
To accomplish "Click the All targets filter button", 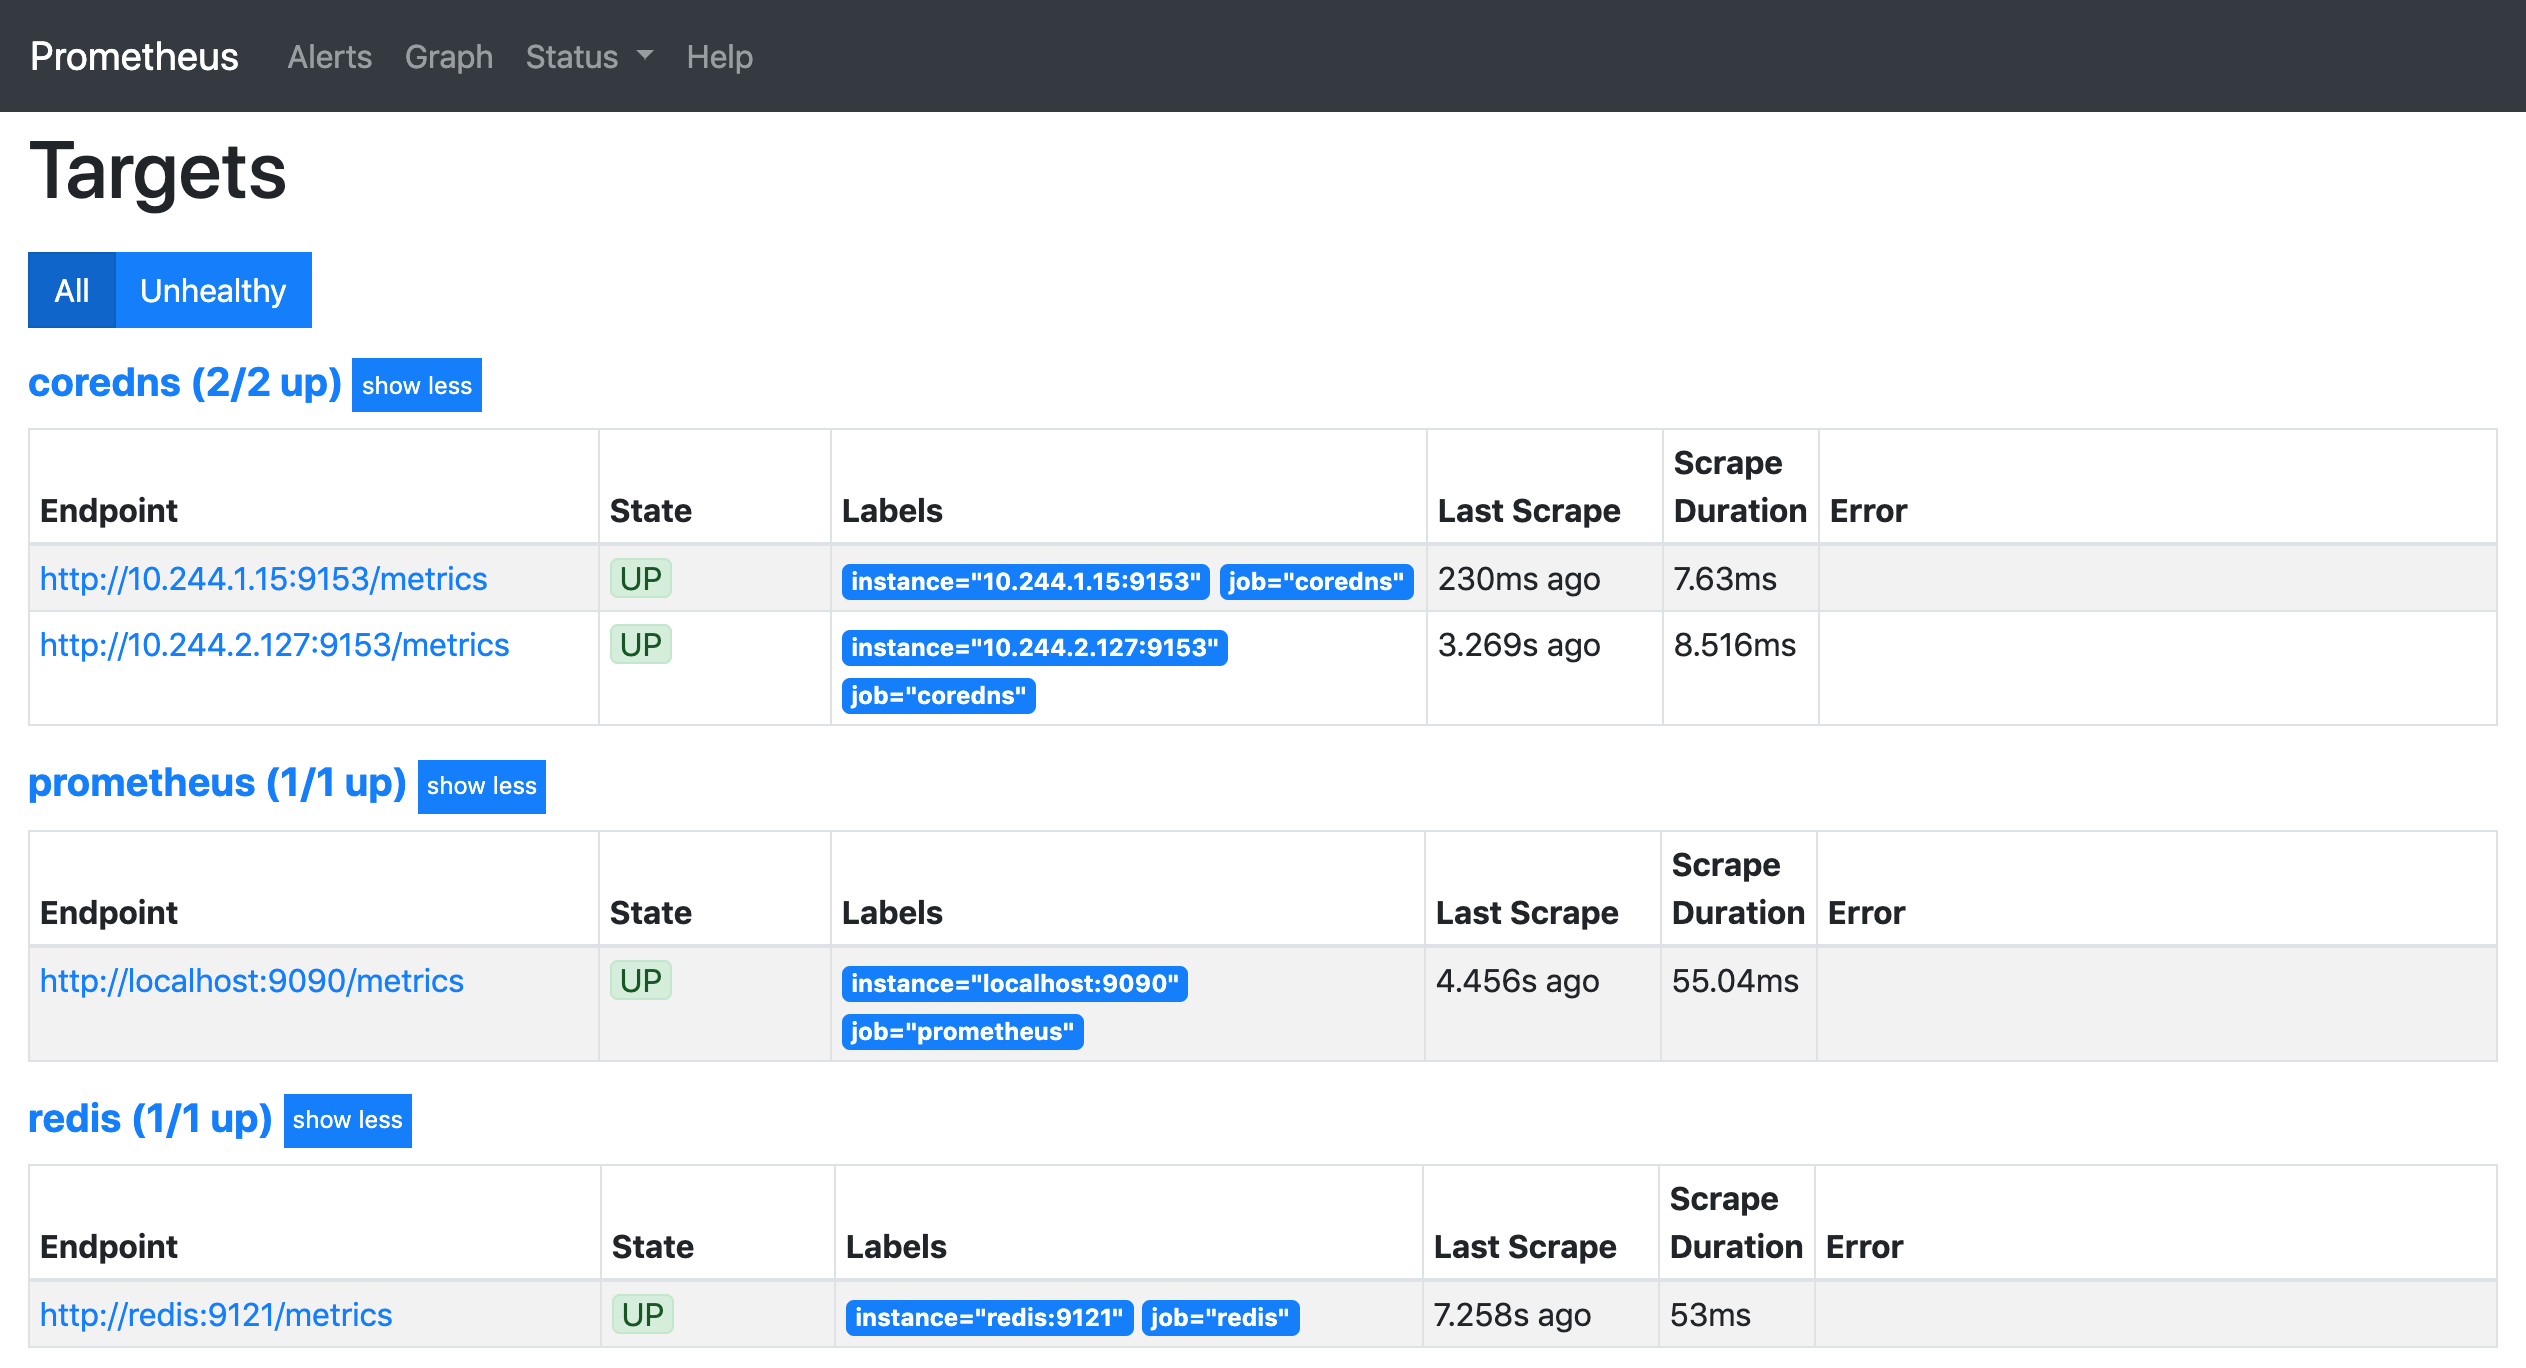I will coord(69,288).
